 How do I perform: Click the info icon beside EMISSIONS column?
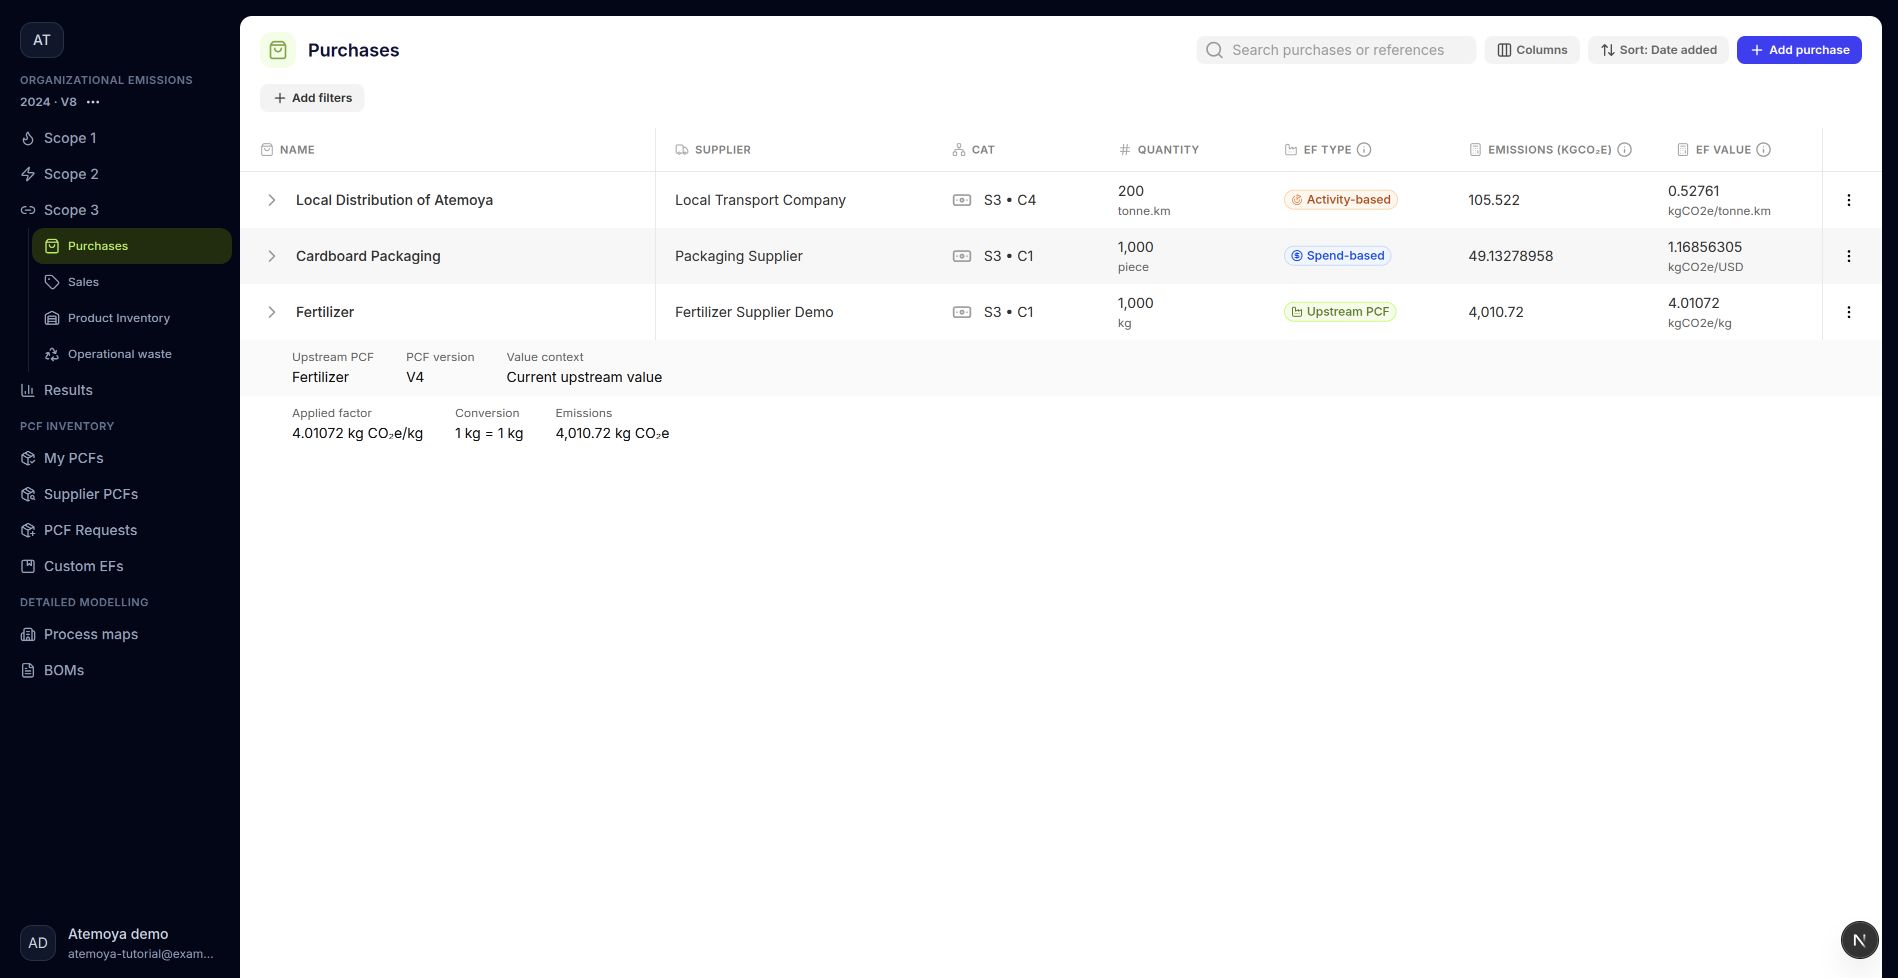point(1625,150)
